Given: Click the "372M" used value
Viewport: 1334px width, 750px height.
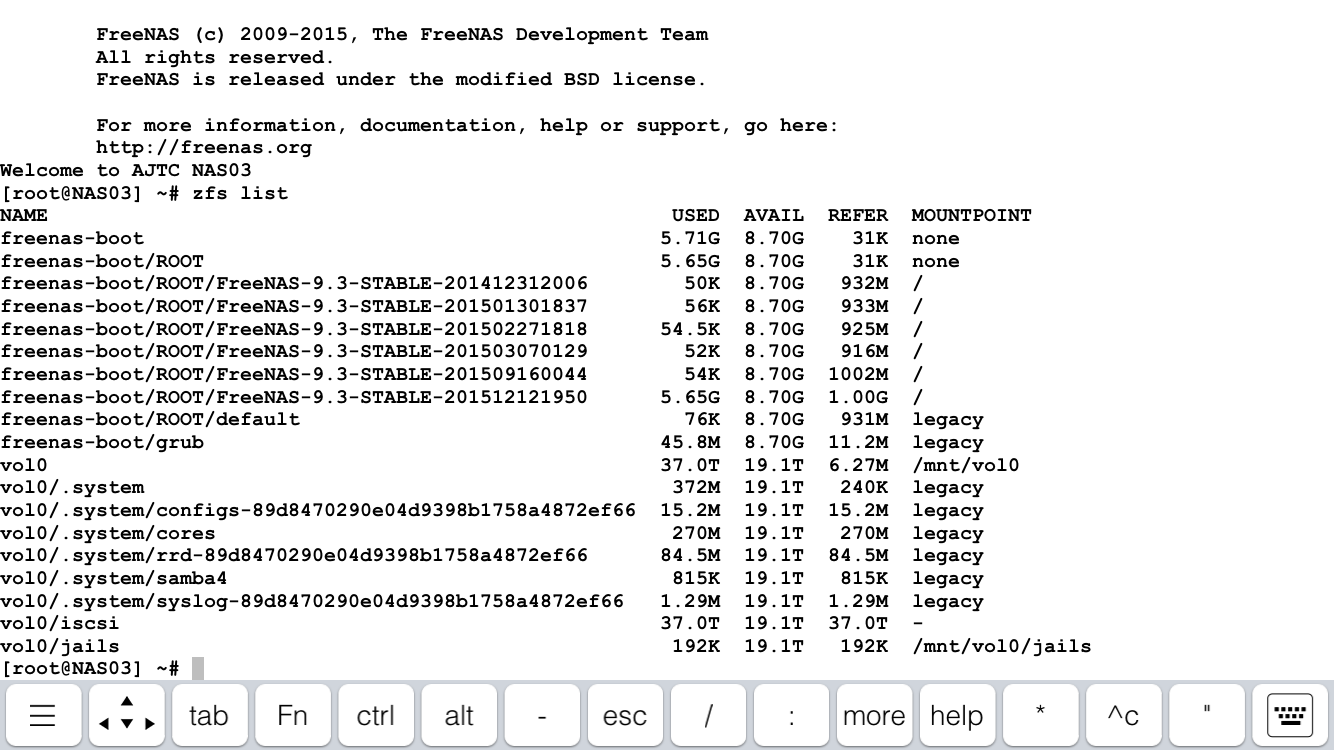Looking at the screenshot, I should [x=696, y=488].
